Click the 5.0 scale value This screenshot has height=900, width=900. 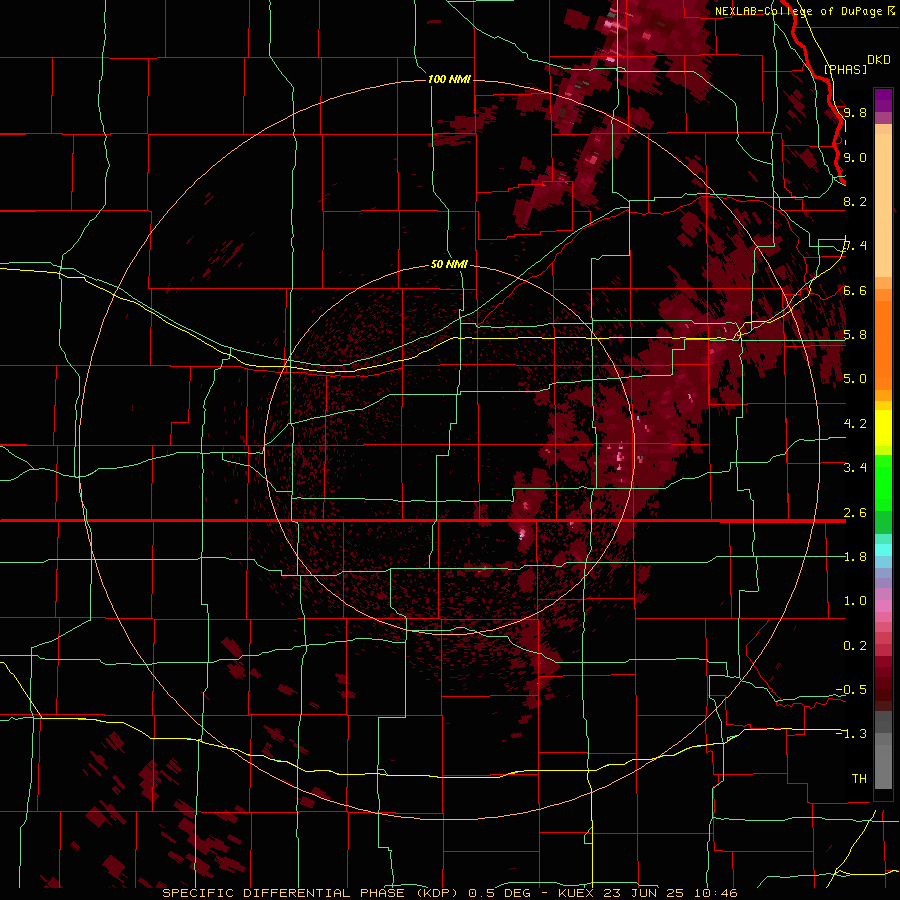coord(855,379)
